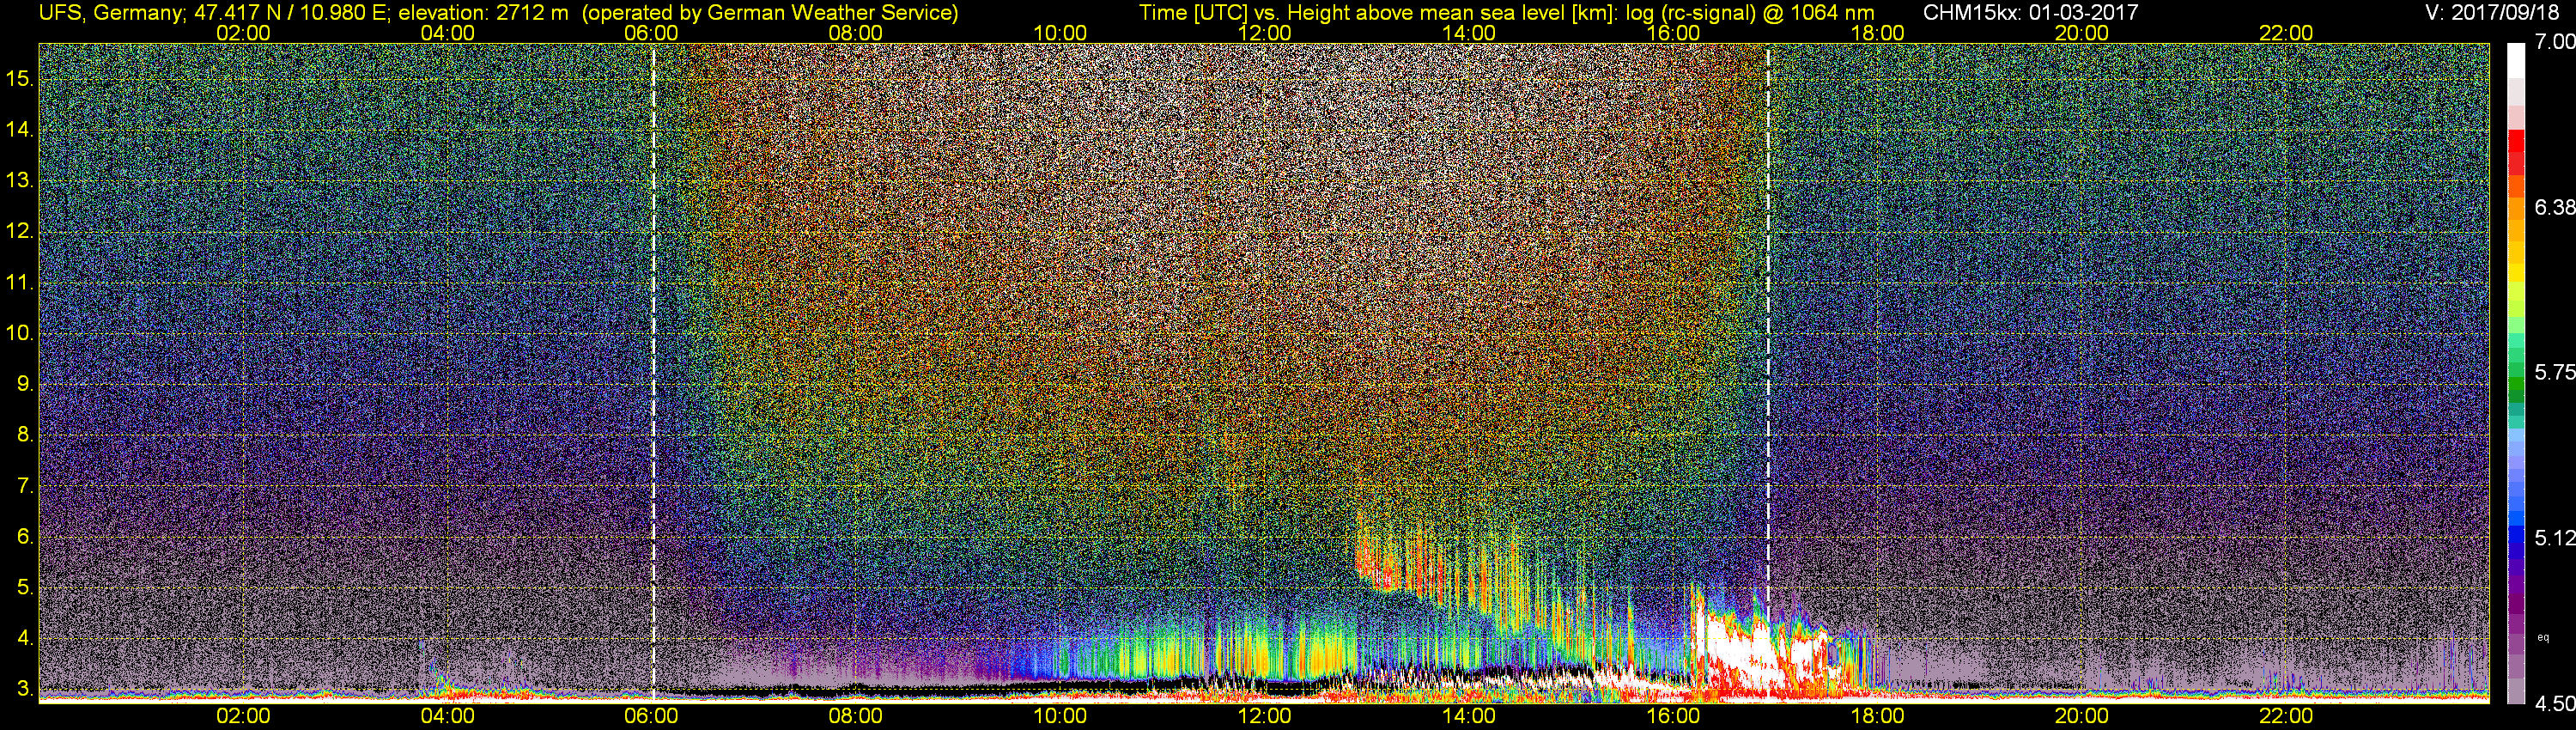Click the top axis "18:00" time label

pos(1877,33)
